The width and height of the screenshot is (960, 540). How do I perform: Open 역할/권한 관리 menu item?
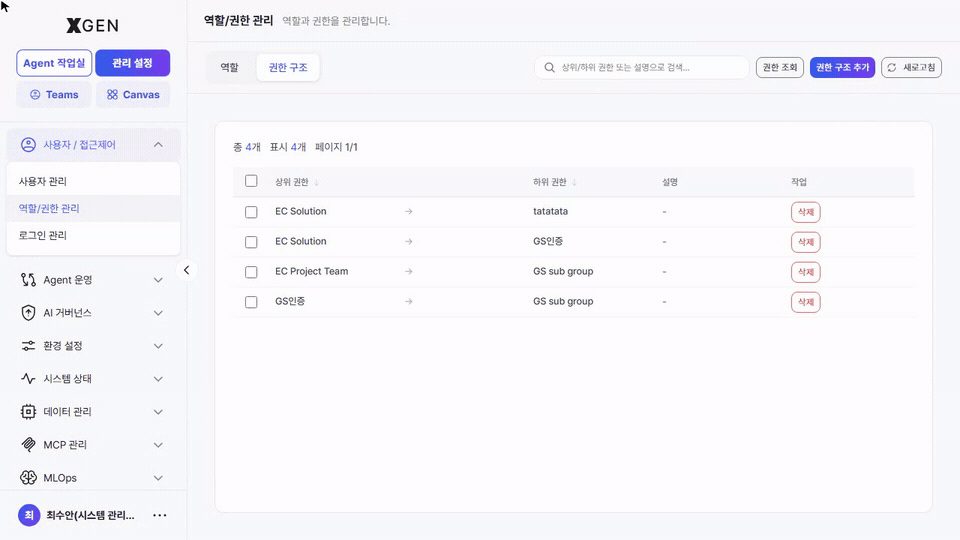[x=93, y=208]
